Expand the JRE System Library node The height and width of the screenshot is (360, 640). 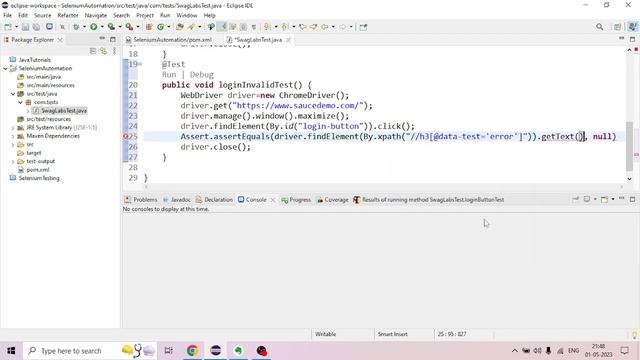(13, 128)
